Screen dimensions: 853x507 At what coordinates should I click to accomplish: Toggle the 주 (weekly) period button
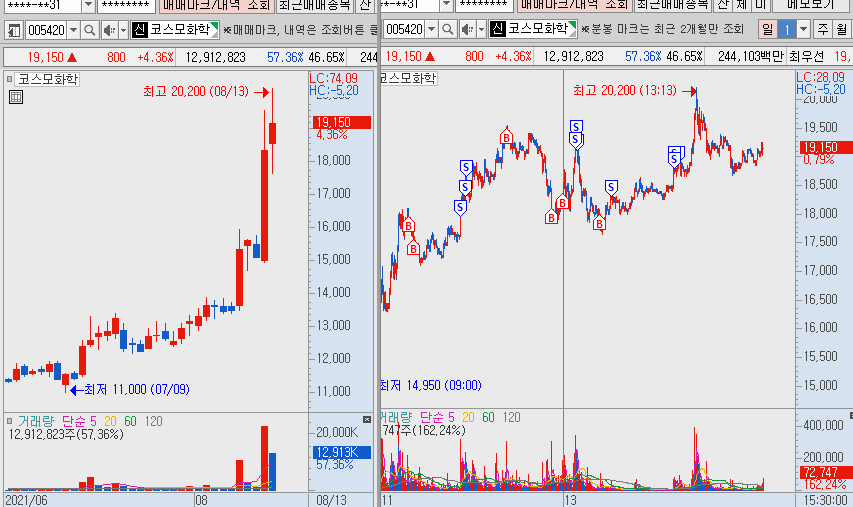pyautogui.click(x=822, y=30)
